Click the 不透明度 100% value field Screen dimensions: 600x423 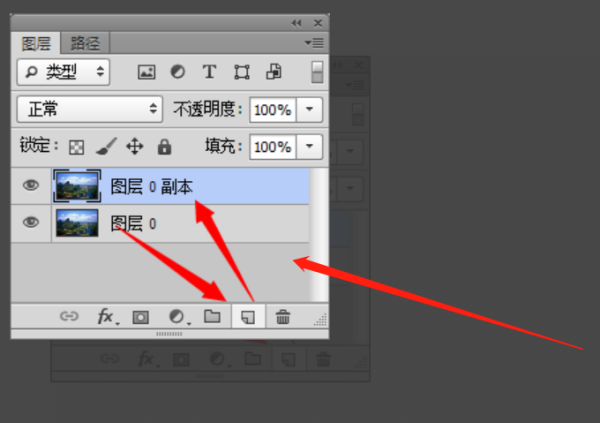tap(273, 110)
